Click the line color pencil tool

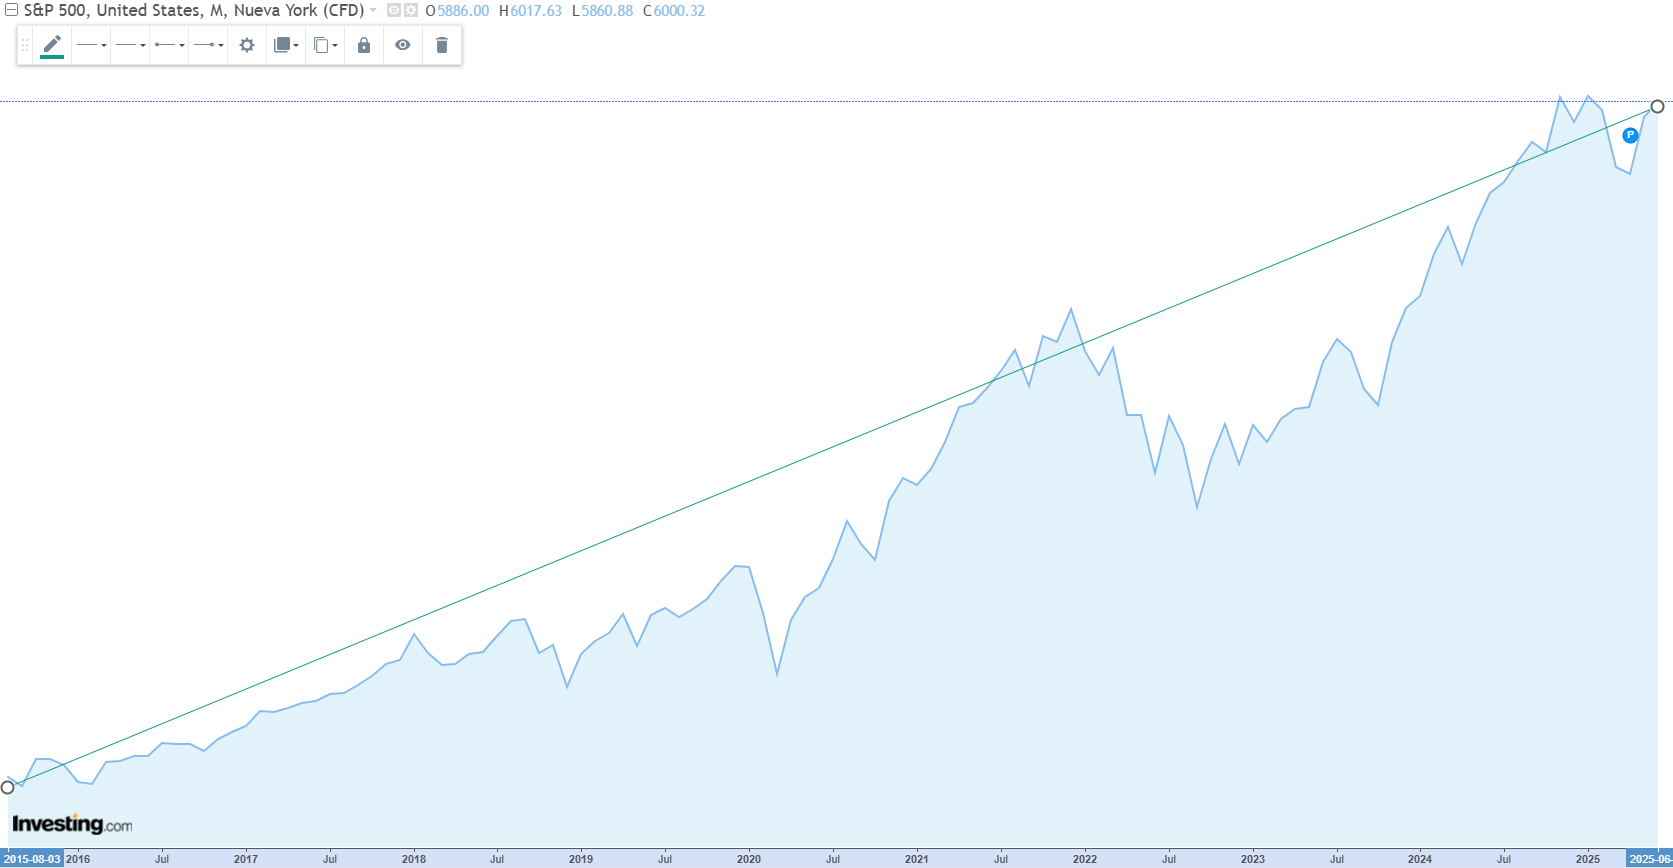52,45
